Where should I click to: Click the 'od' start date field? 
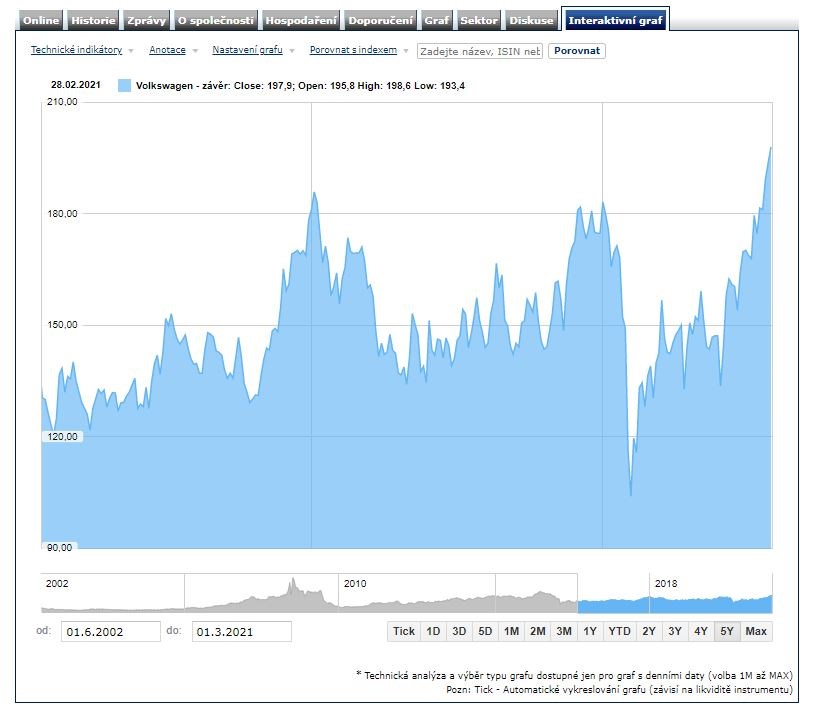tap(112, 631)
